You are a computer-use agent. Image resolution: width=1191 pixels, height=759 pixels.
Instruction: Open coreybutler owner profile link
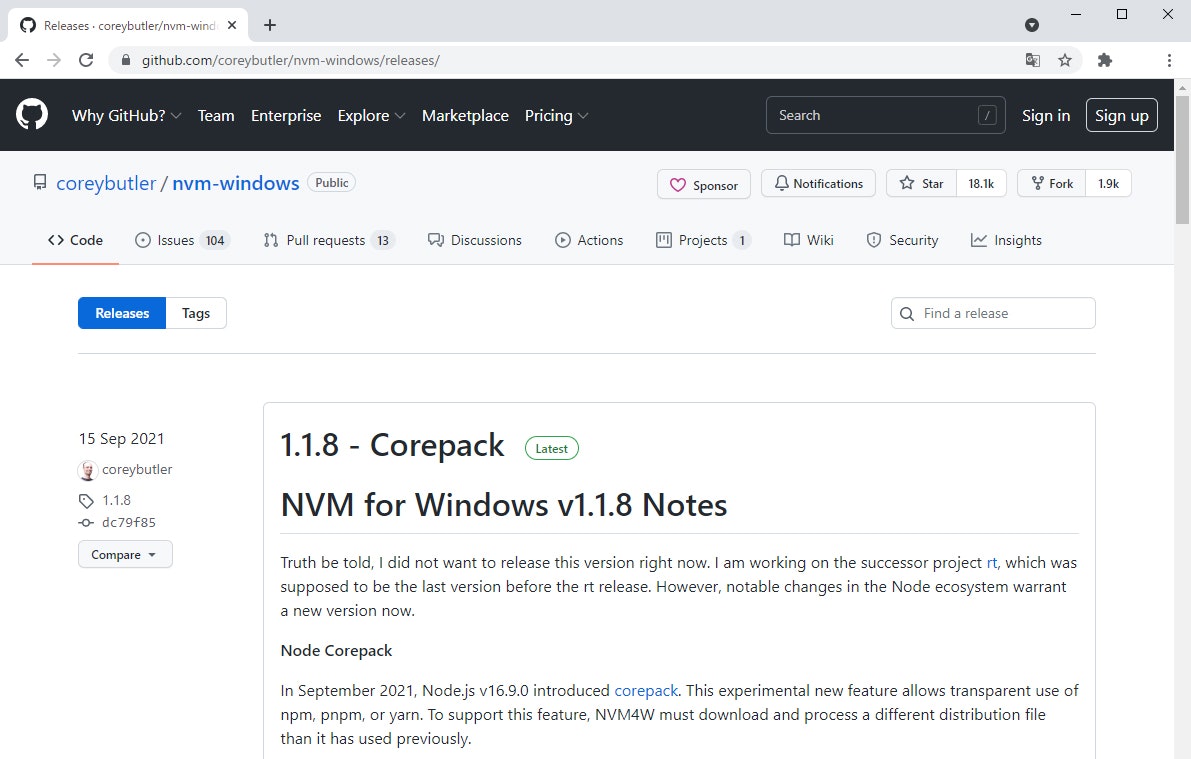tap(106, 183)
